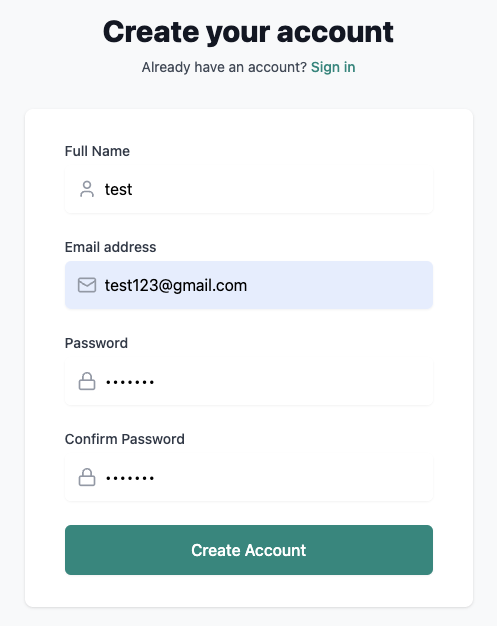Select the Email address label

(110, 247)
